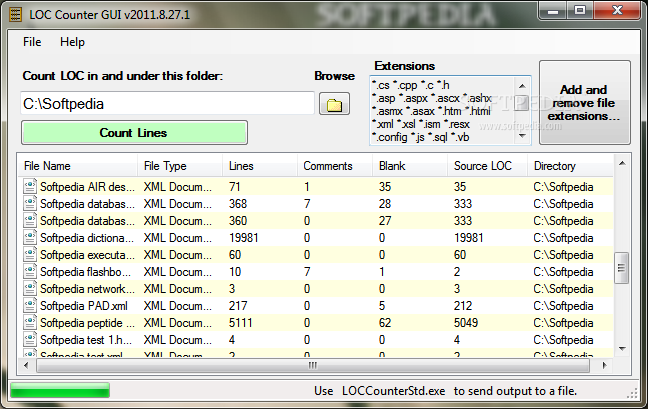Select the Softpedia executa... file name
This screenshot has height=409, width=648.
[87, 255]
